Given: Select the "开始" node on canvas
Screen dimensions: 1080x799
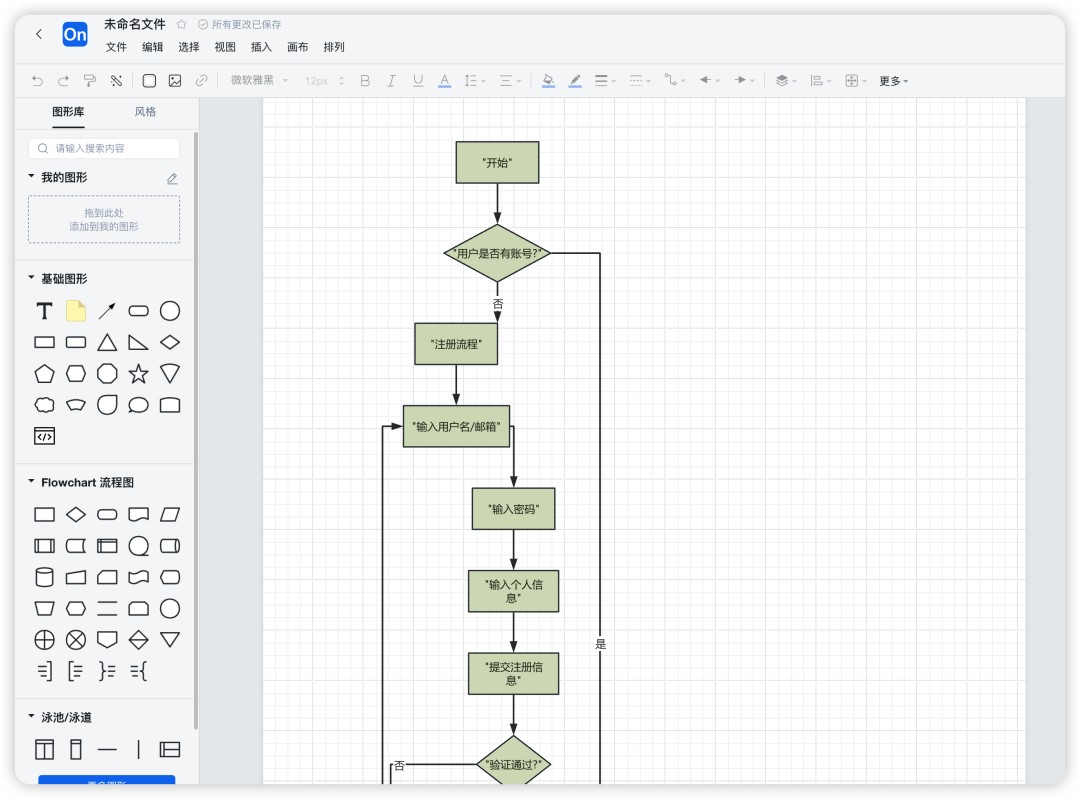Looking at the screenshot, I should pyautogui.click(x=497, y=163).
